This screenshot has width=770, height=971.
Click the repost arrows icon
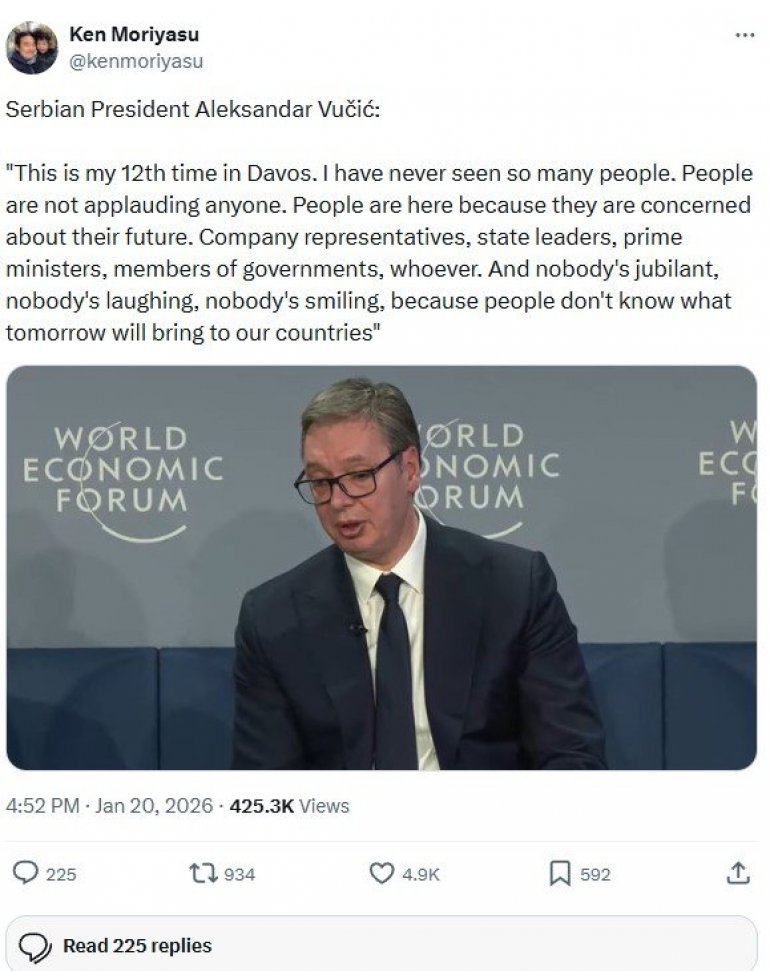pyautogui.click(x=203, y=873)
